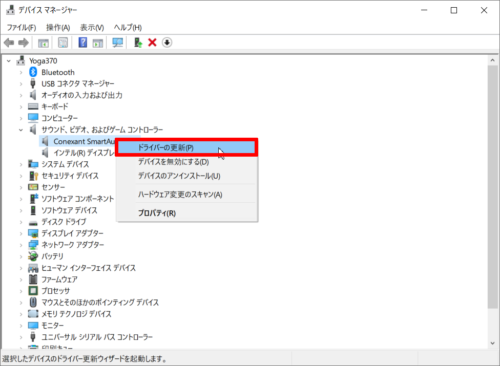Click the コンピューター monitor icon
The height and width of the screenshot is (366, 500).
point(33,118)
